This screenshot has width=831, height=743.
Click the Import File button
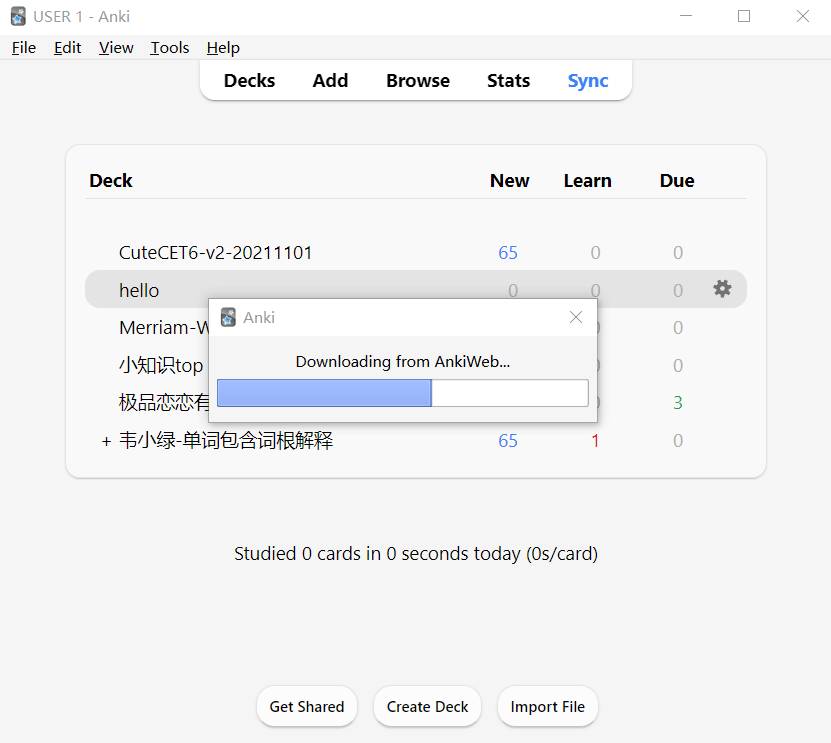(547, 706)
